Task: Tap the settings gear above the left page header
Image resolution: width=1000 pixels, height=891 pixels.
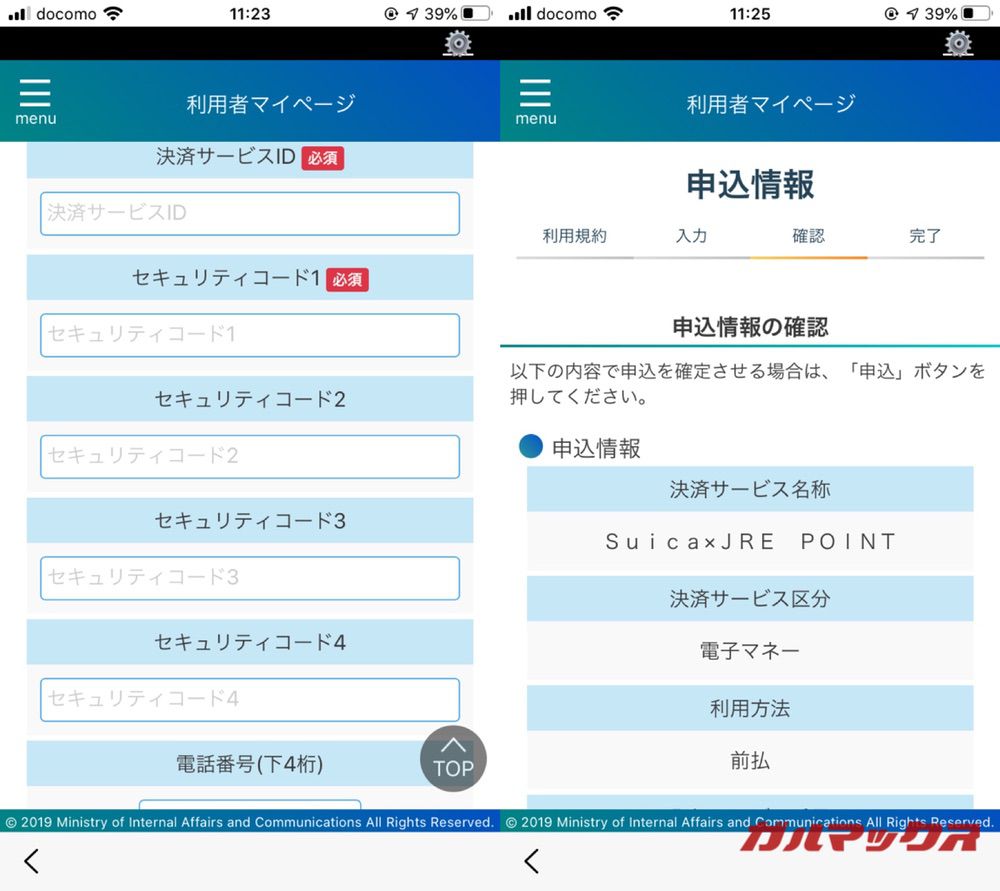Action: (x=458, y=44)
